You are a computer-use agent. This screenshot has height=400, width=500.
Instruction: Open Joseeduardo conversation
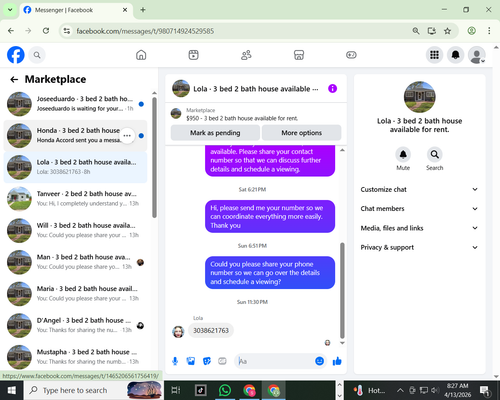pyautogui.click(x=75, y=104)
